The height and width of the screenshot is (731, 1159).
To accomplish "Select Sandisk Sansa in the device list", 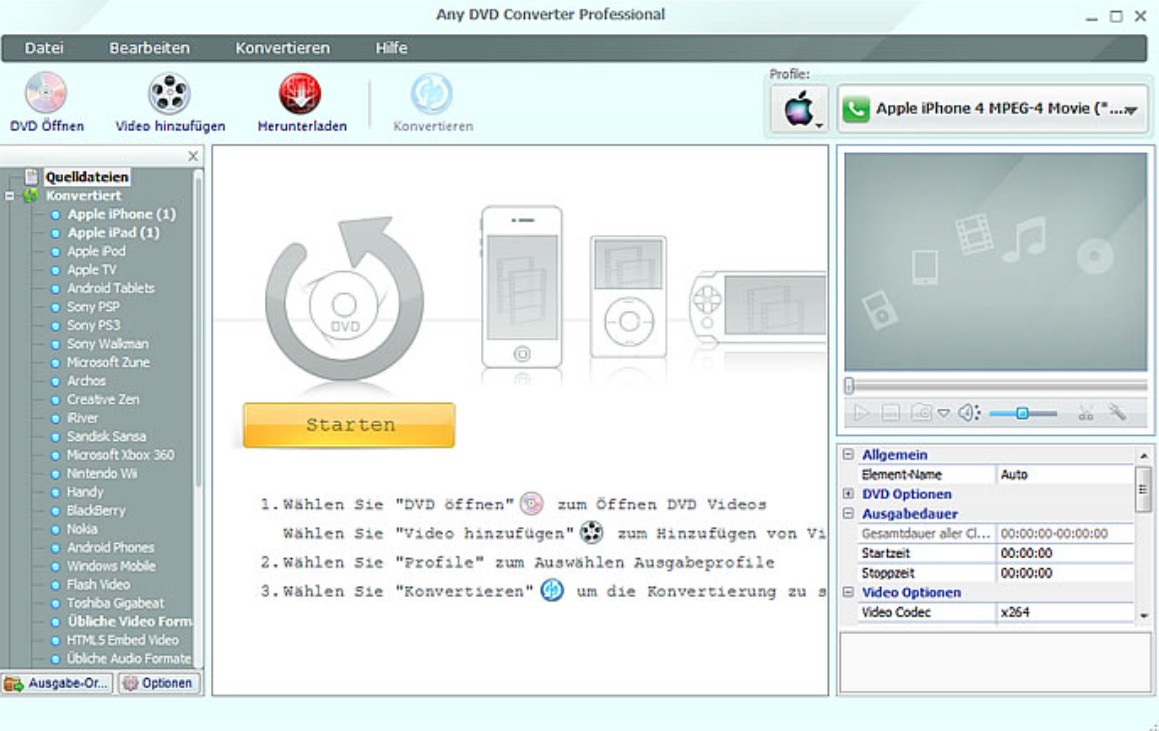I will coord(106,436).
